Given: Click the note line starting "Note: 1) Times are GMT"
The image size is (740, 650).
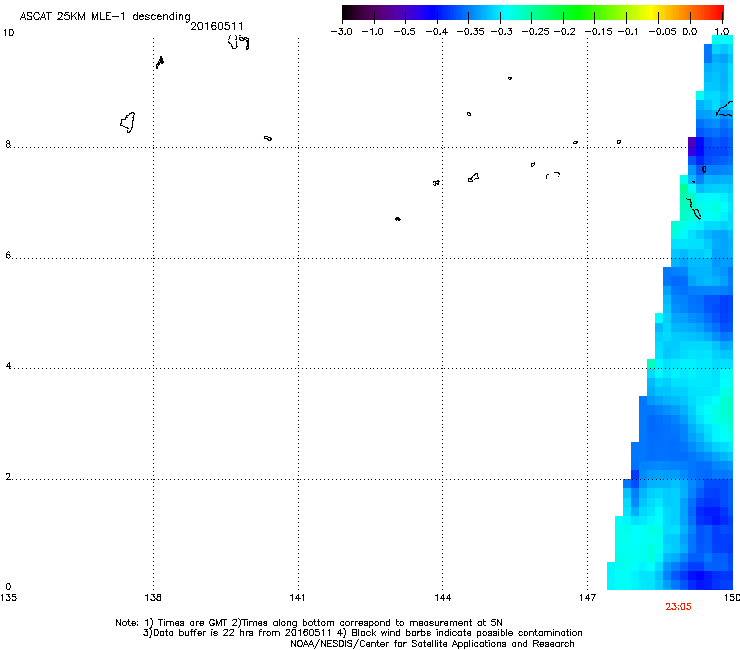Looking at the screenshot, I should [x=309, y=623].
